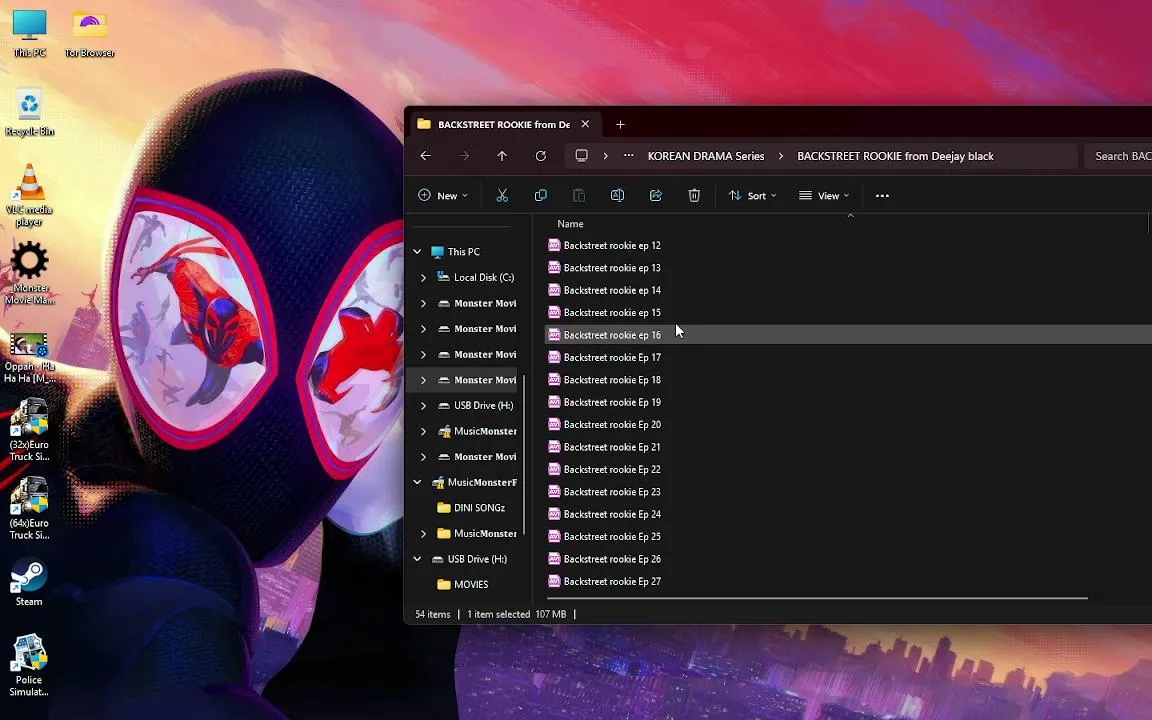Image resolution: width=1152 pixels, height=720 pixels.
Task: Select Local Disk (C:) in sidebar
Action: coord(476,277)
